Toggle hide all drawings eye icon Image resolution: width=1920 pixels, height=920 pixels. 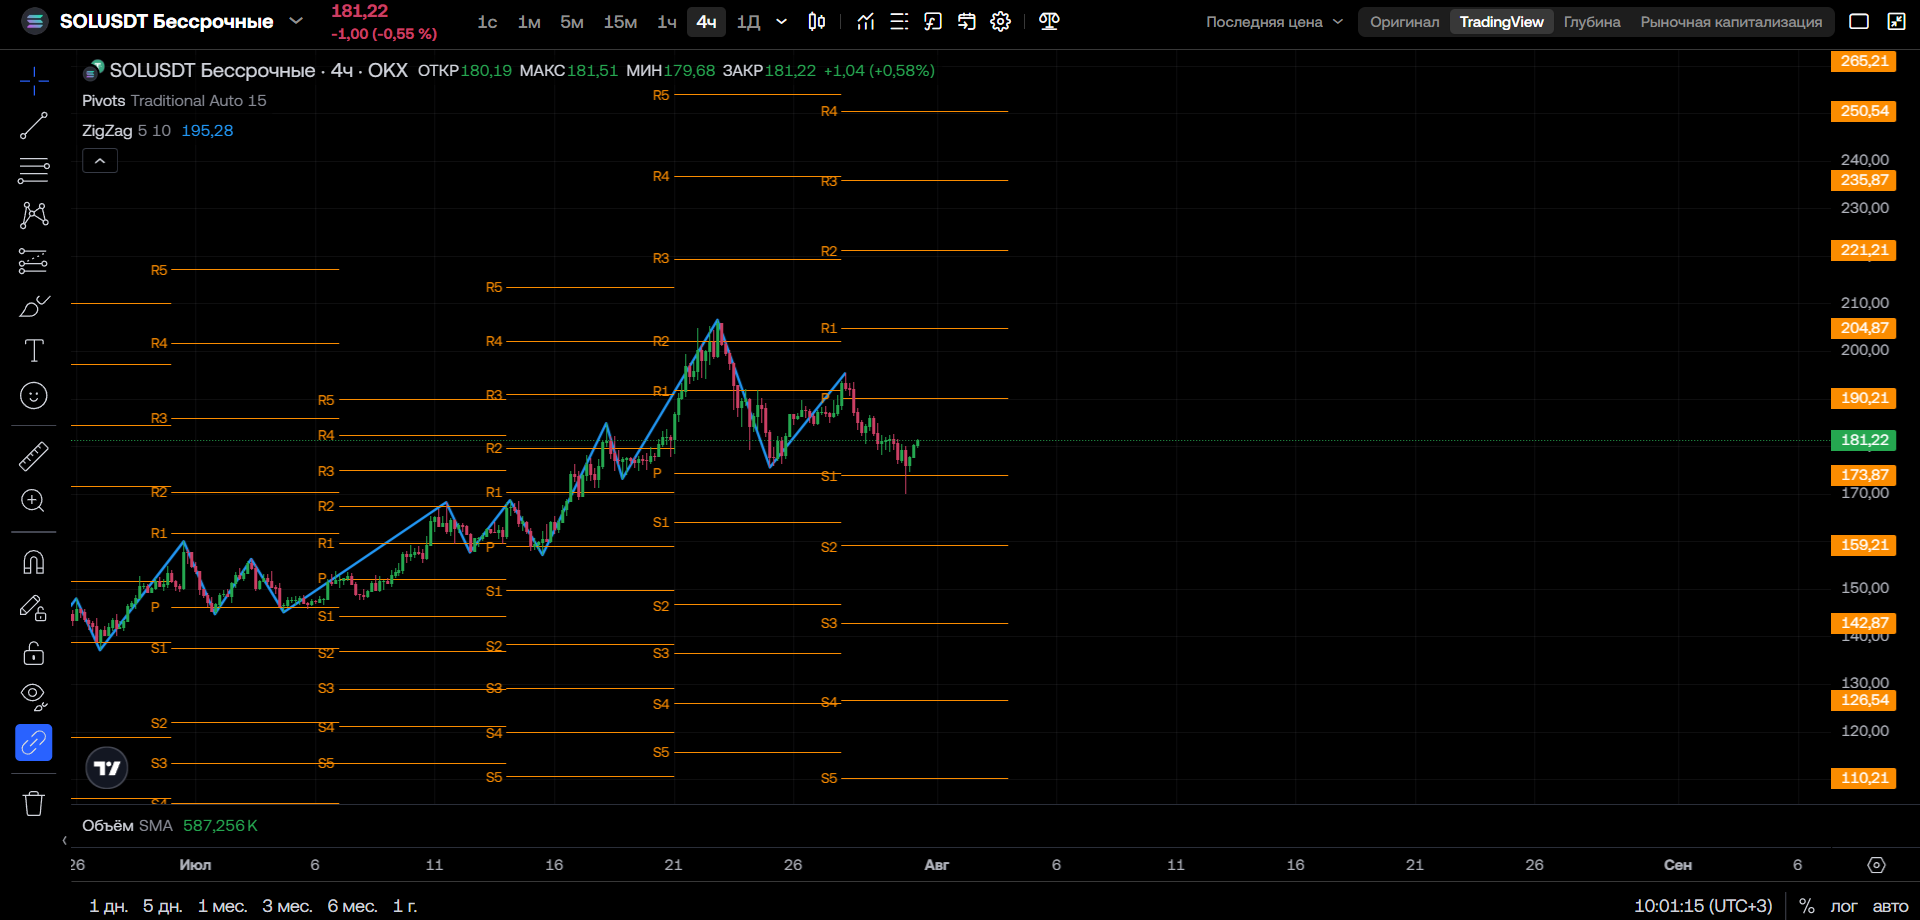point(33,697)
